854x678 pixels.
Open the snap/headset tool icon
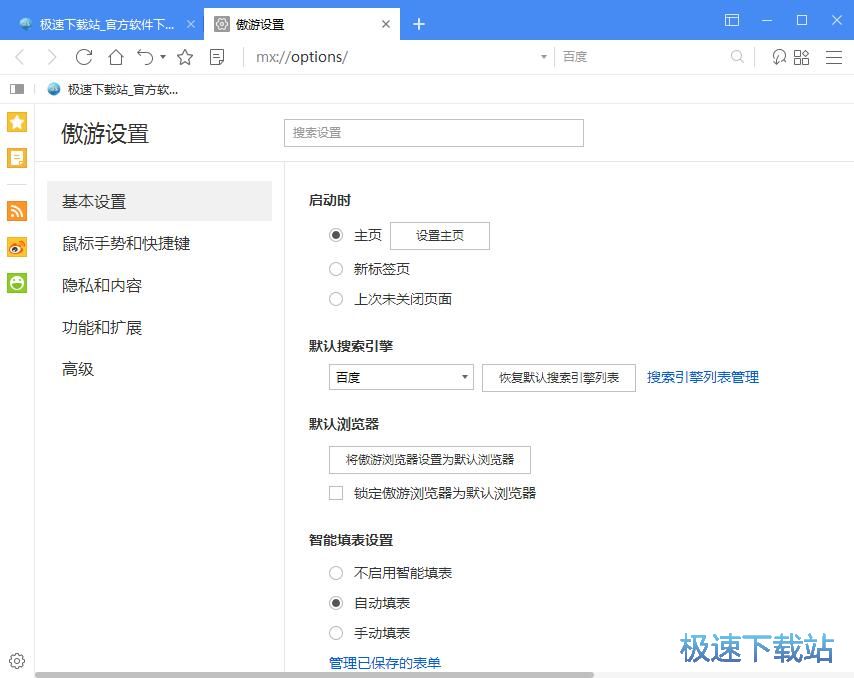point(779,57)
